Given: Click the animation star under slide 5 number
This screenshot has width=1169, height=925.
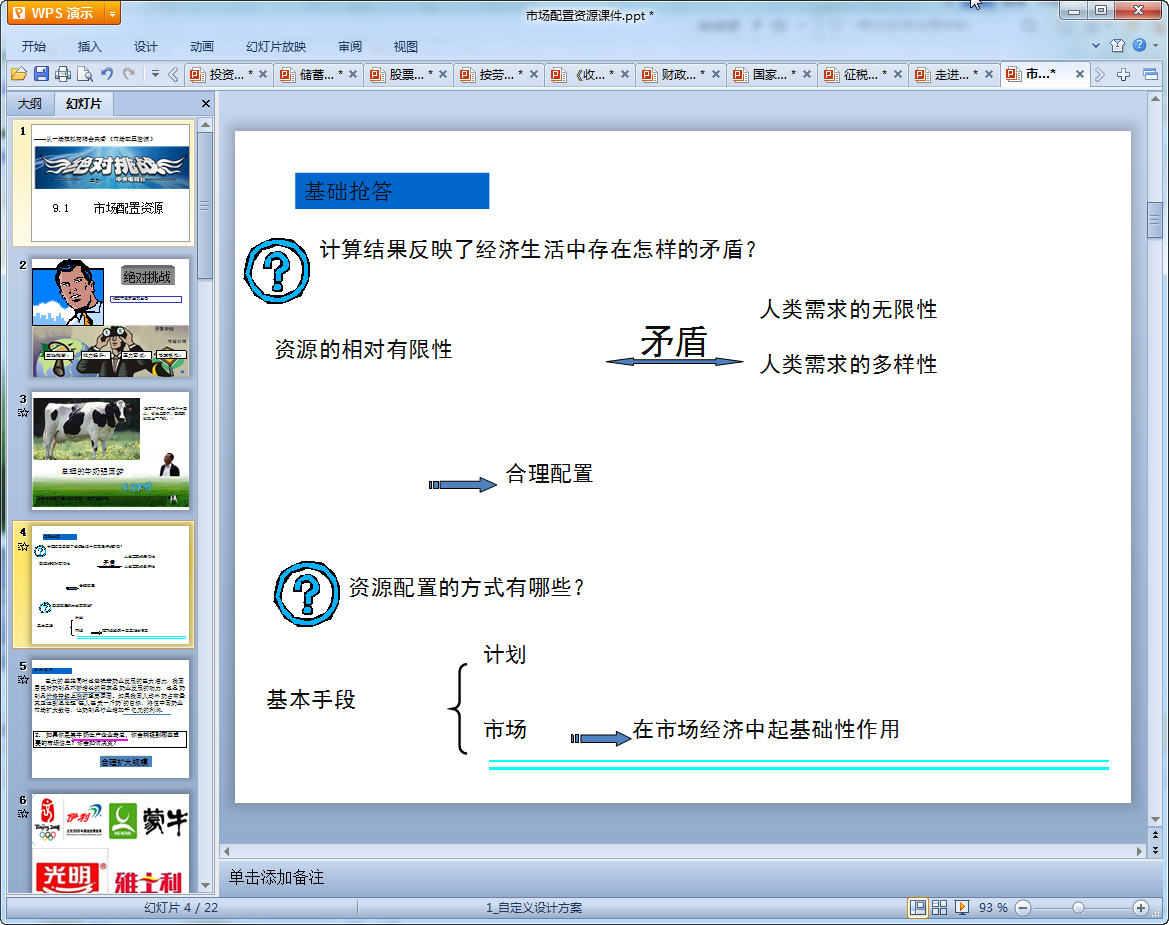Looking at the screenshot, I should tap(23, 680).
